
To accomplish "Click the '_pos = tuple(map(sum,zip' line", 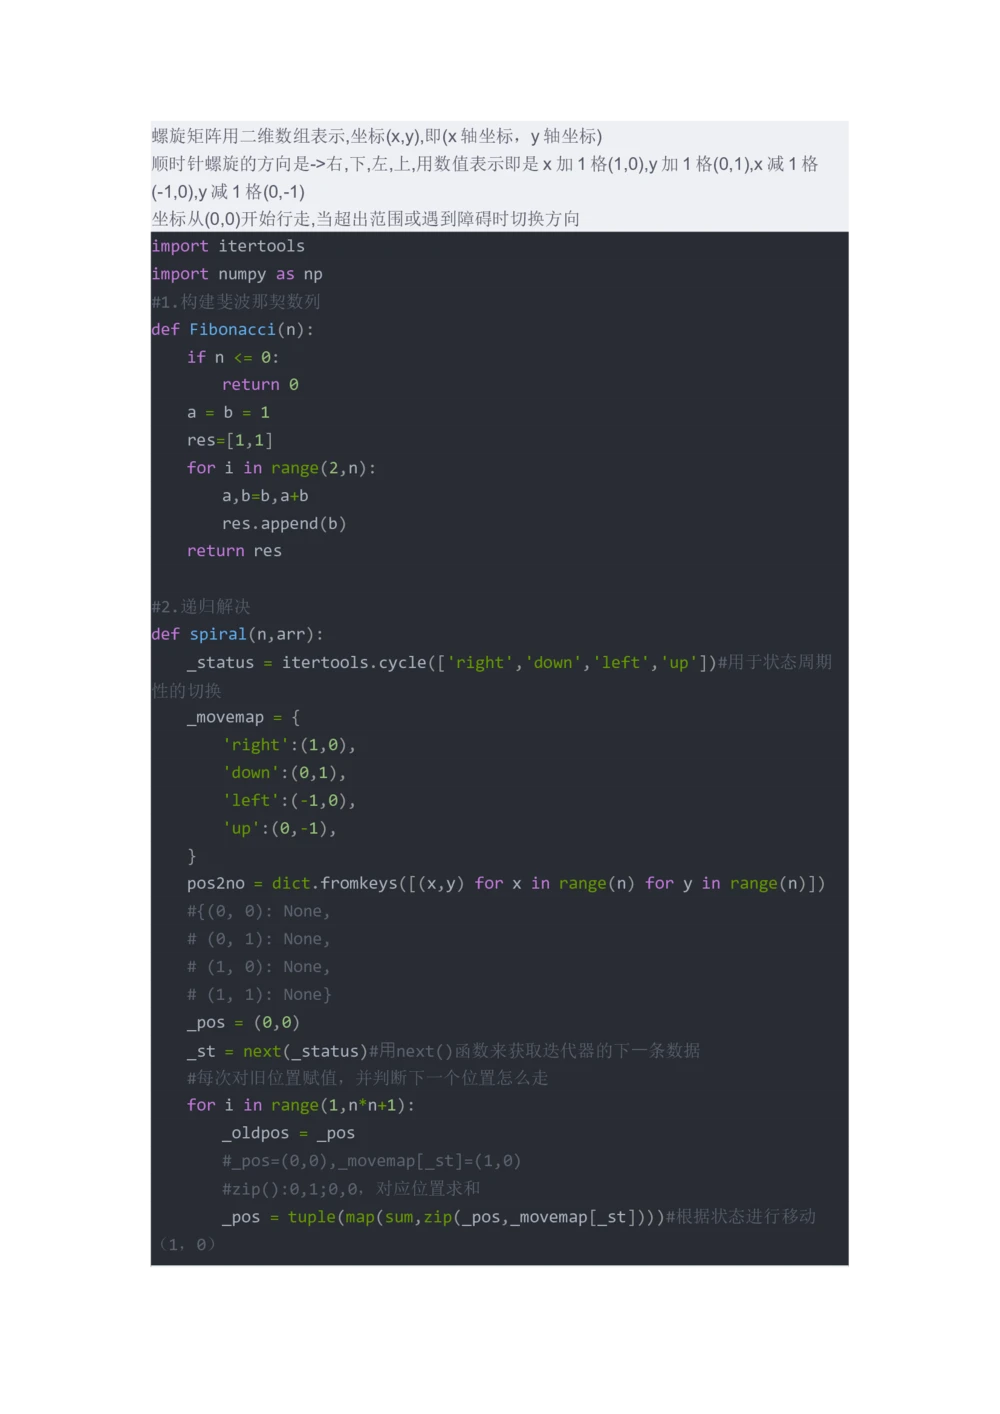I will (x=442, y=1216).
